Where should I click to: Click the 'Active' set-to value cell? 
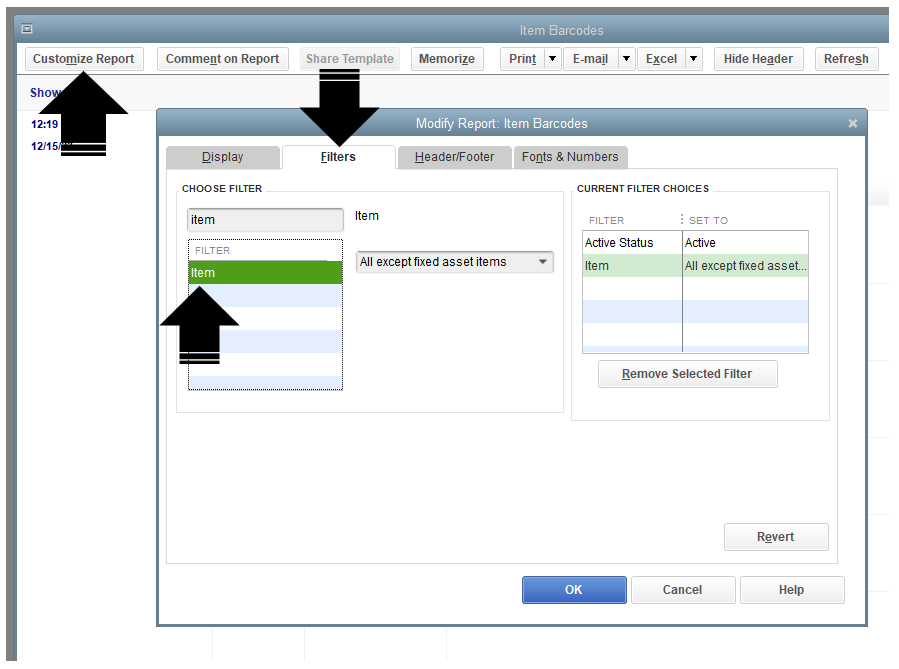[745, 243]
